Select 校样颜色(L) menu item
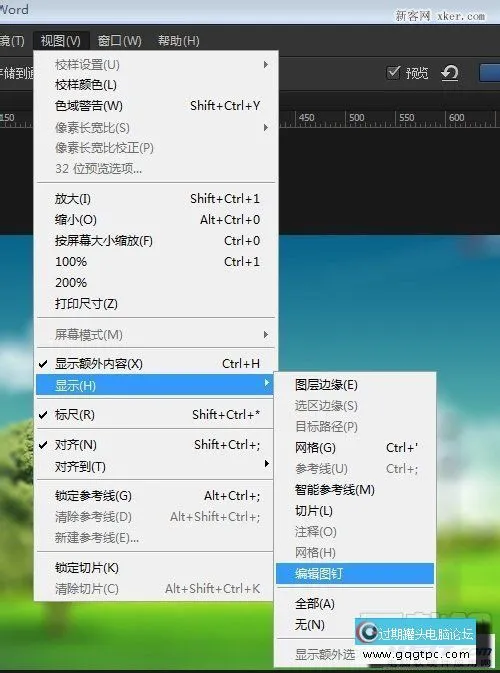Image resolution: width=500 pixels, height=673 pixels. click(x=155, y=85)
